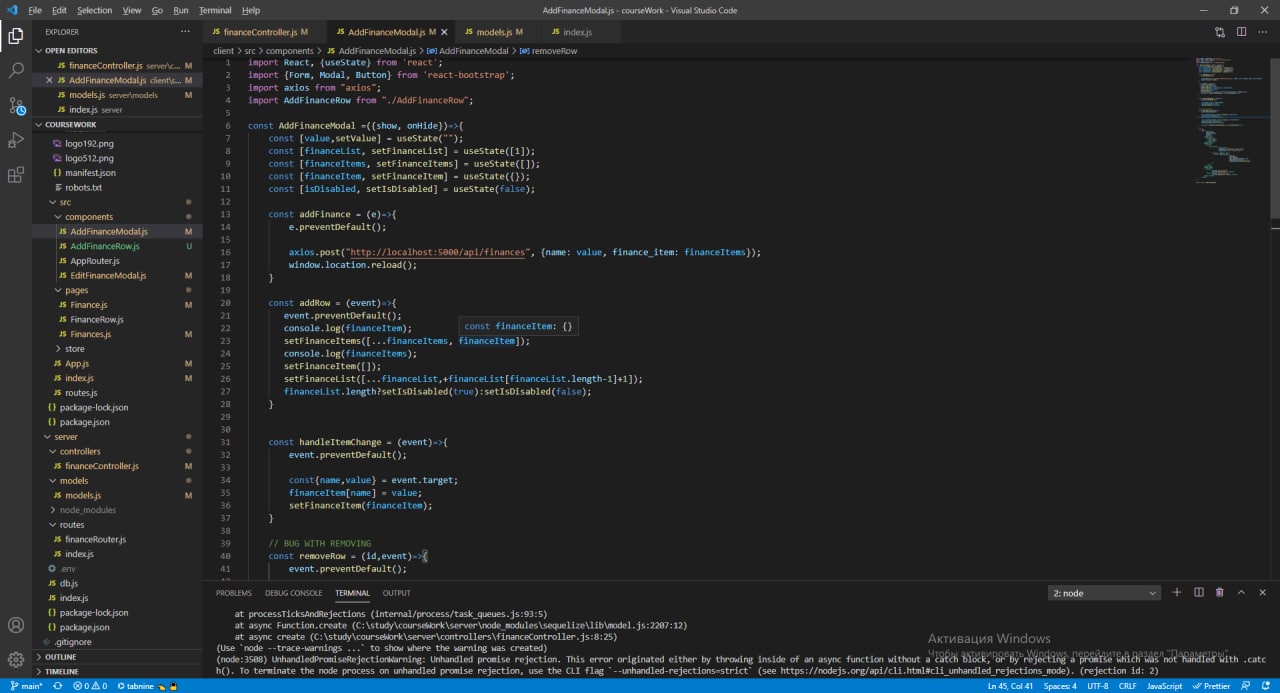Split the terminal panel

[1198, 593]
